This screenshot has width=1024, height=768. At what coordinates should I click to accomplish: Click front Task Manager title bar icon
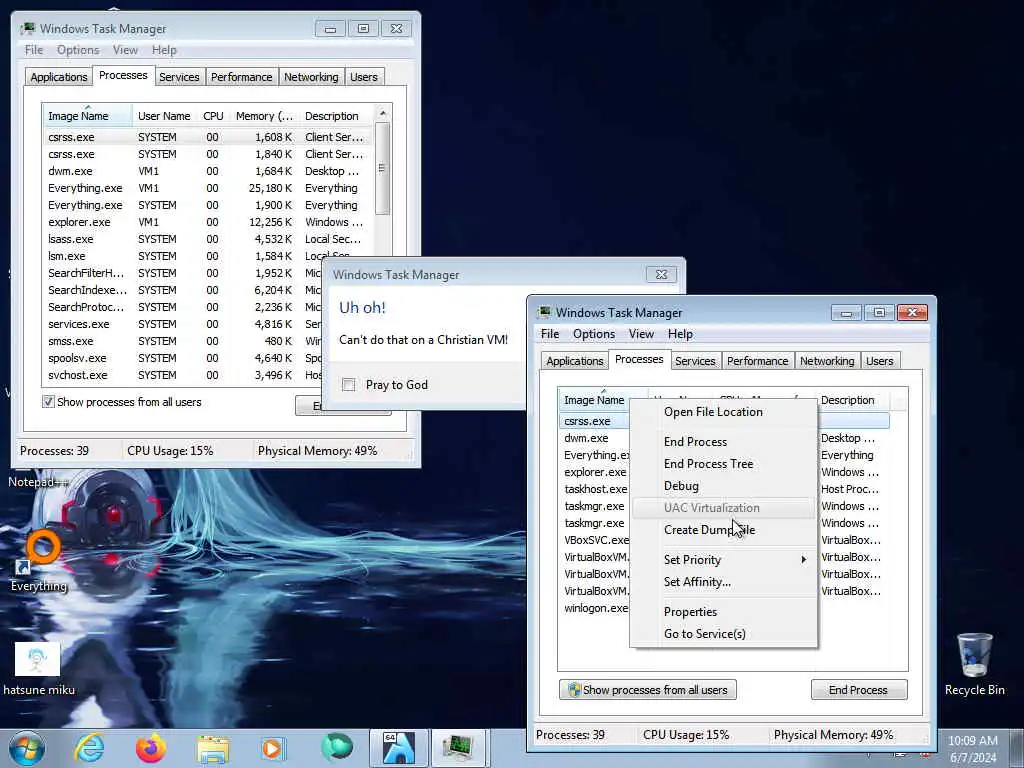(543, 313)
